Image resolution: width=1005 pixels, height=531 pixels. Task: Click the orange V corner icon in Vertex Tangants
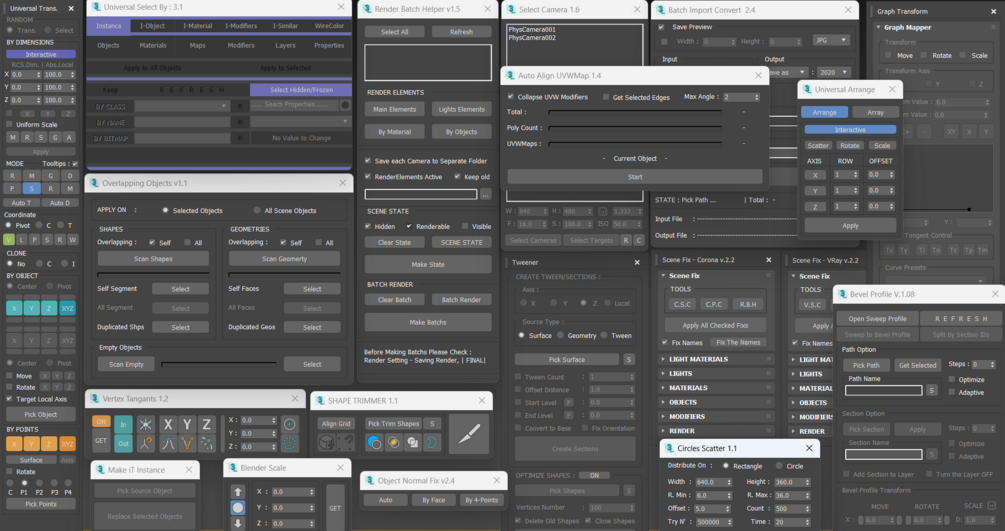coord(187,442)
